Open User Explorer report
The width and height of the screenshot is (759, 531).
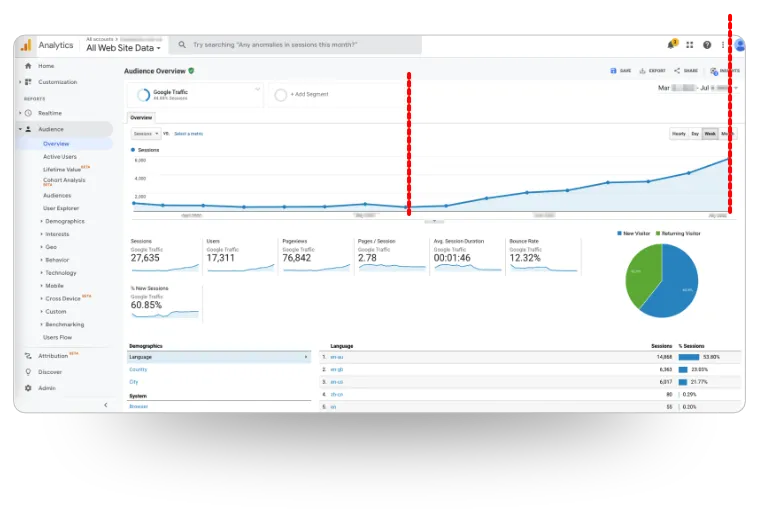61,208
